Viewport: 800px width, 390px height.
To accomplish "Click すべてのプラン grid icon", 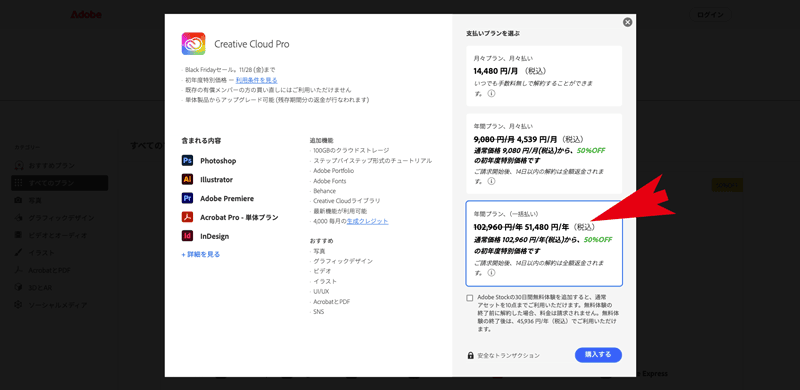I will pos(19,183).
